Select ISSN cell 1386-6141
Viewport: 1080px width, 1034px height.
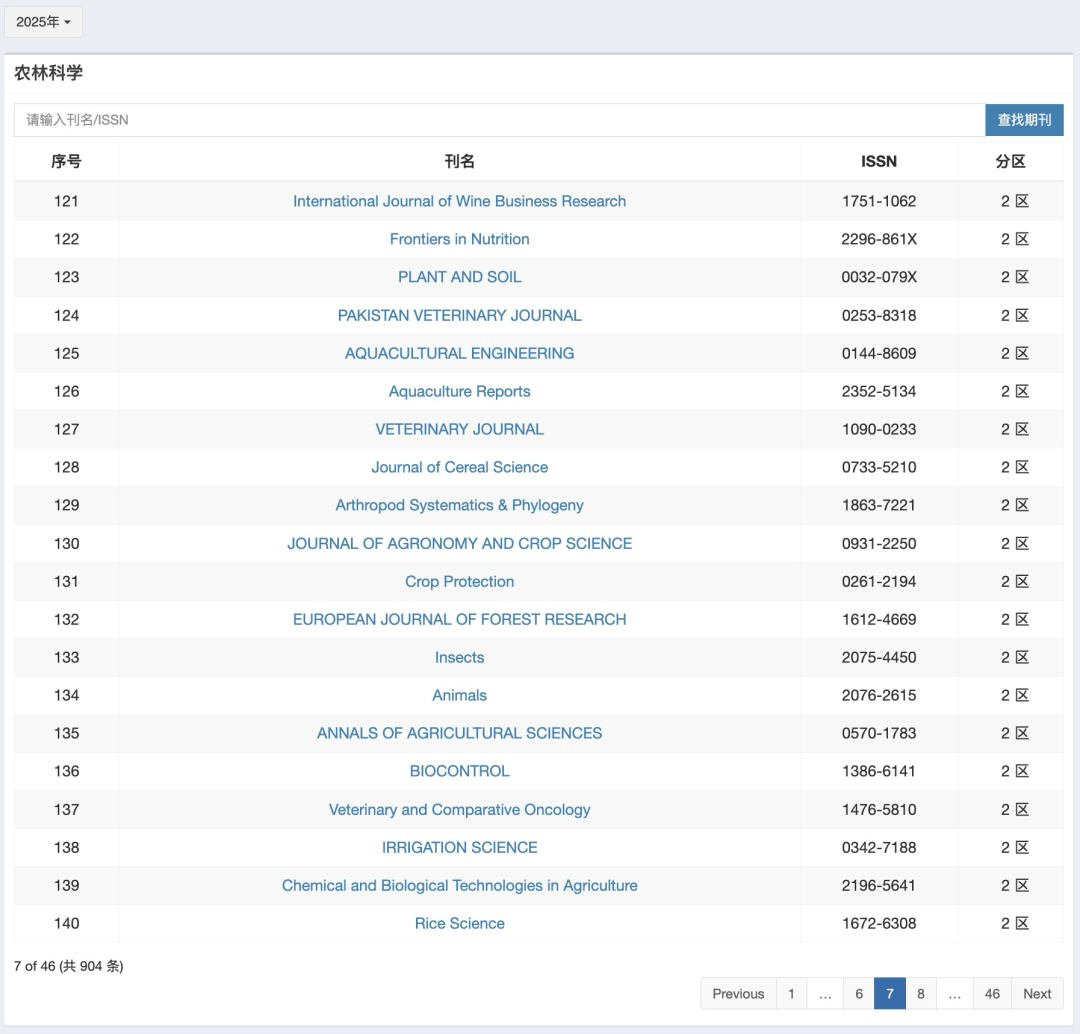[x=879, y=771]
